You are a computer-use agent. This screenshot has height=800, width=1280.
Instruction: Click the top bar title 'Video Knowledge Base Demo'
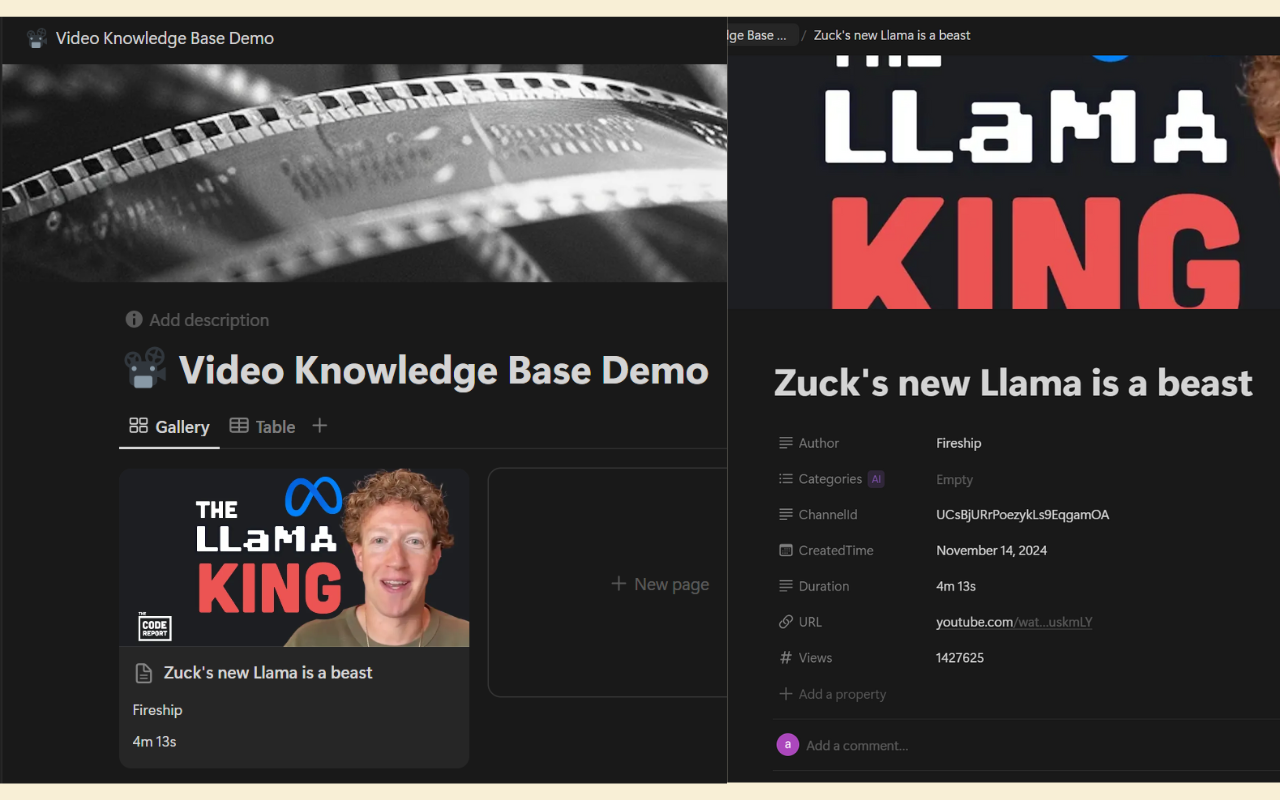(x=165, y=38)
